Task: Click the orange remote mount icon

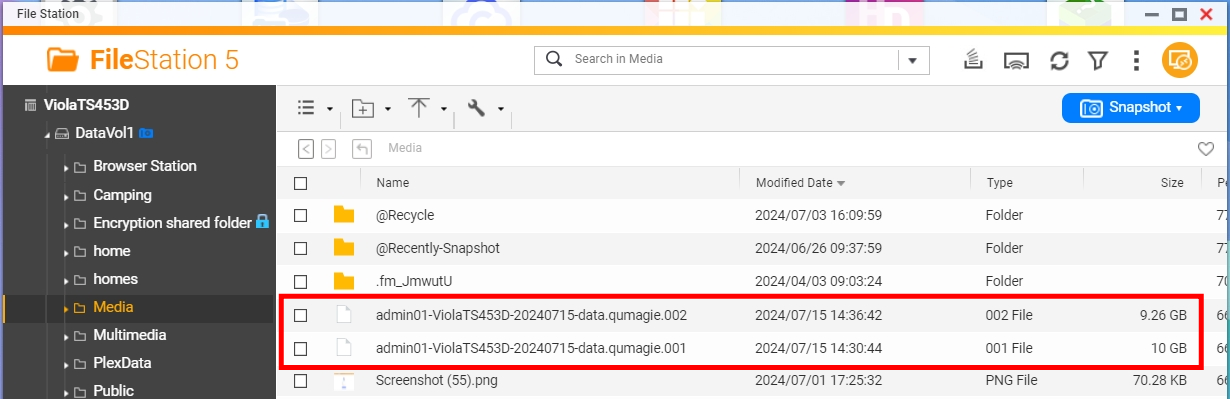Action: coord(1180,60)
